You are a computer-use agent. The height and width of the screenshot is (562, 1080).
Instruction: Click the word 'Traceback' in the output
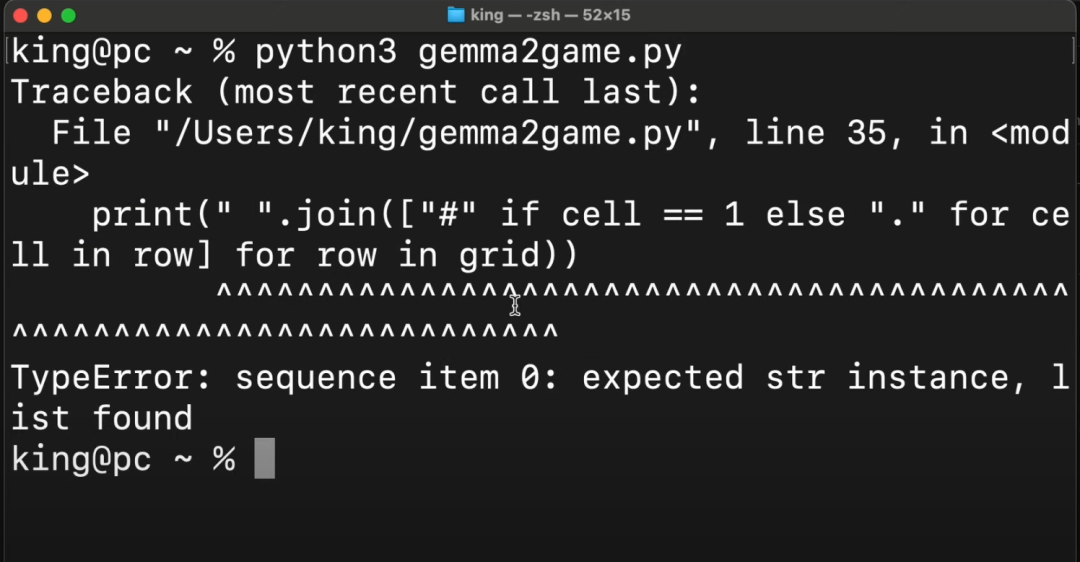click(x=101, y=93)
